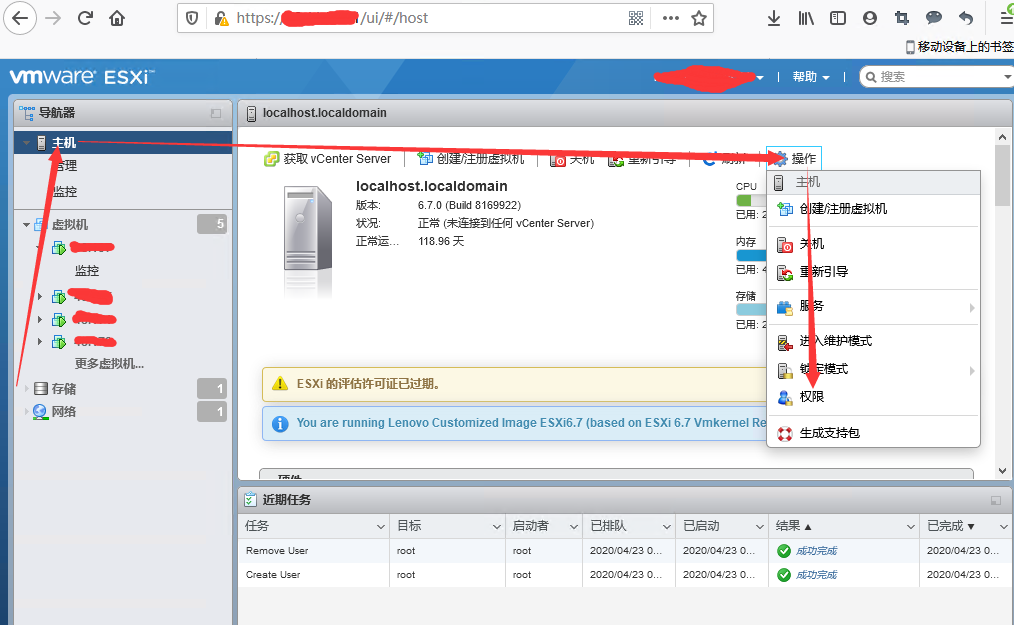Open the 服务 submenu

[x=873, y=307]
